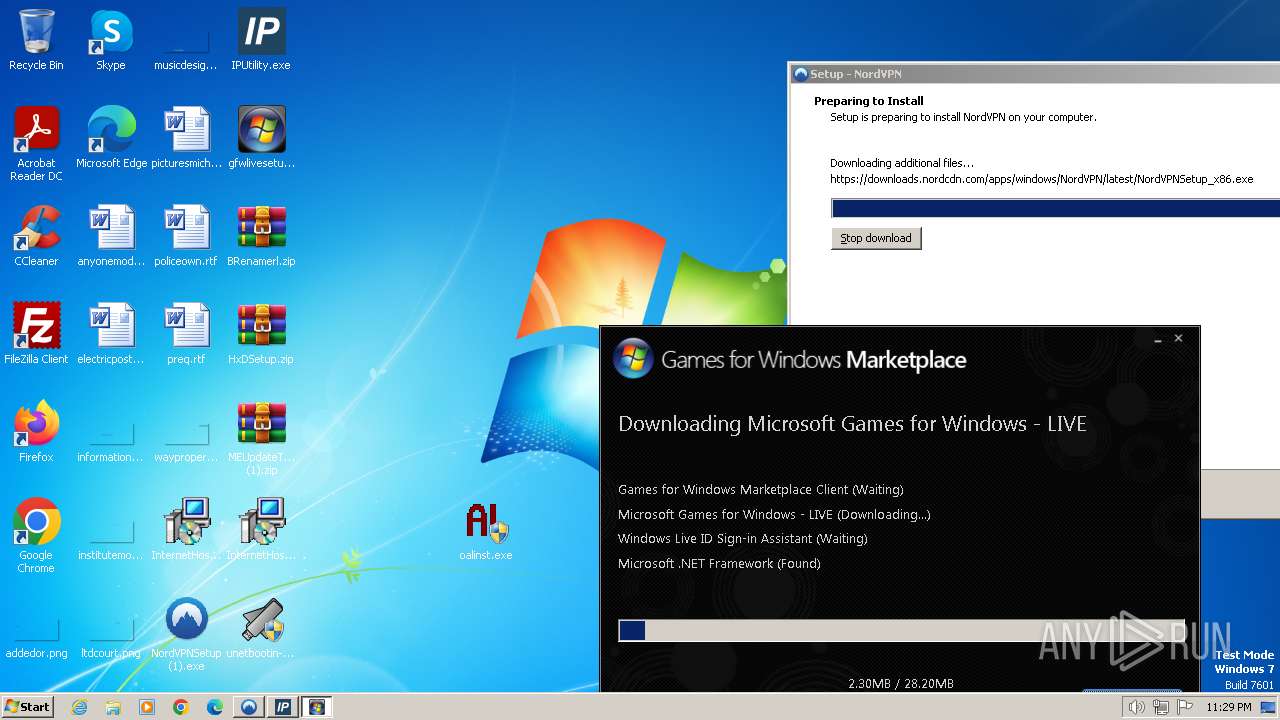Switch to NordVPN setup taskbar button
Viewport: 1280px width, 720px height.
click(249, 707)
